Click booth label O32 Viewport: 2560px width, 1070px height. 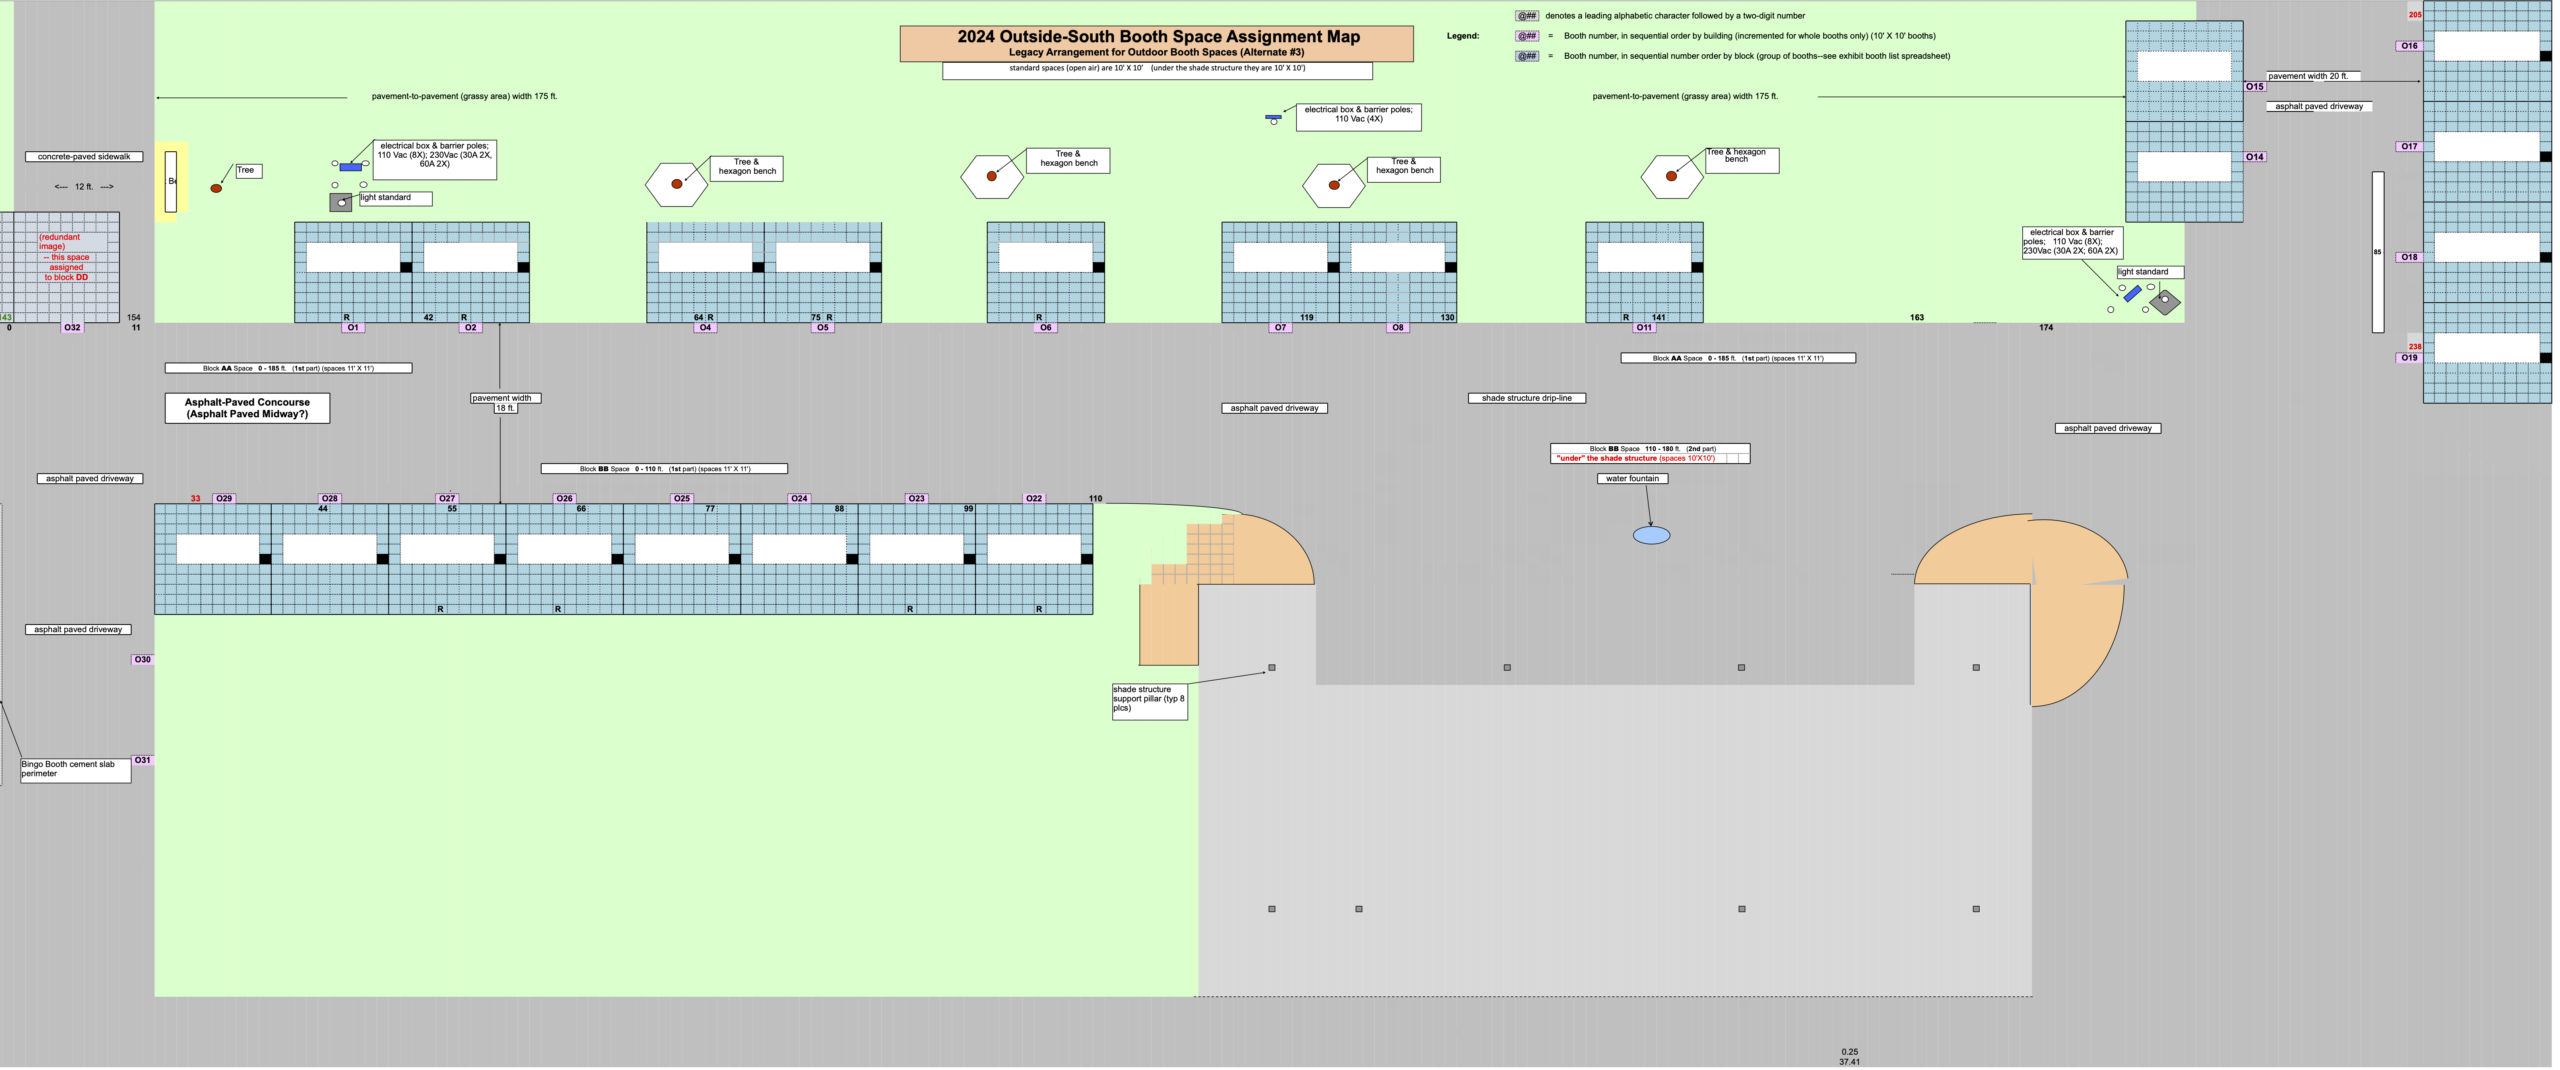pyautogui.click(x=72, y=328)
